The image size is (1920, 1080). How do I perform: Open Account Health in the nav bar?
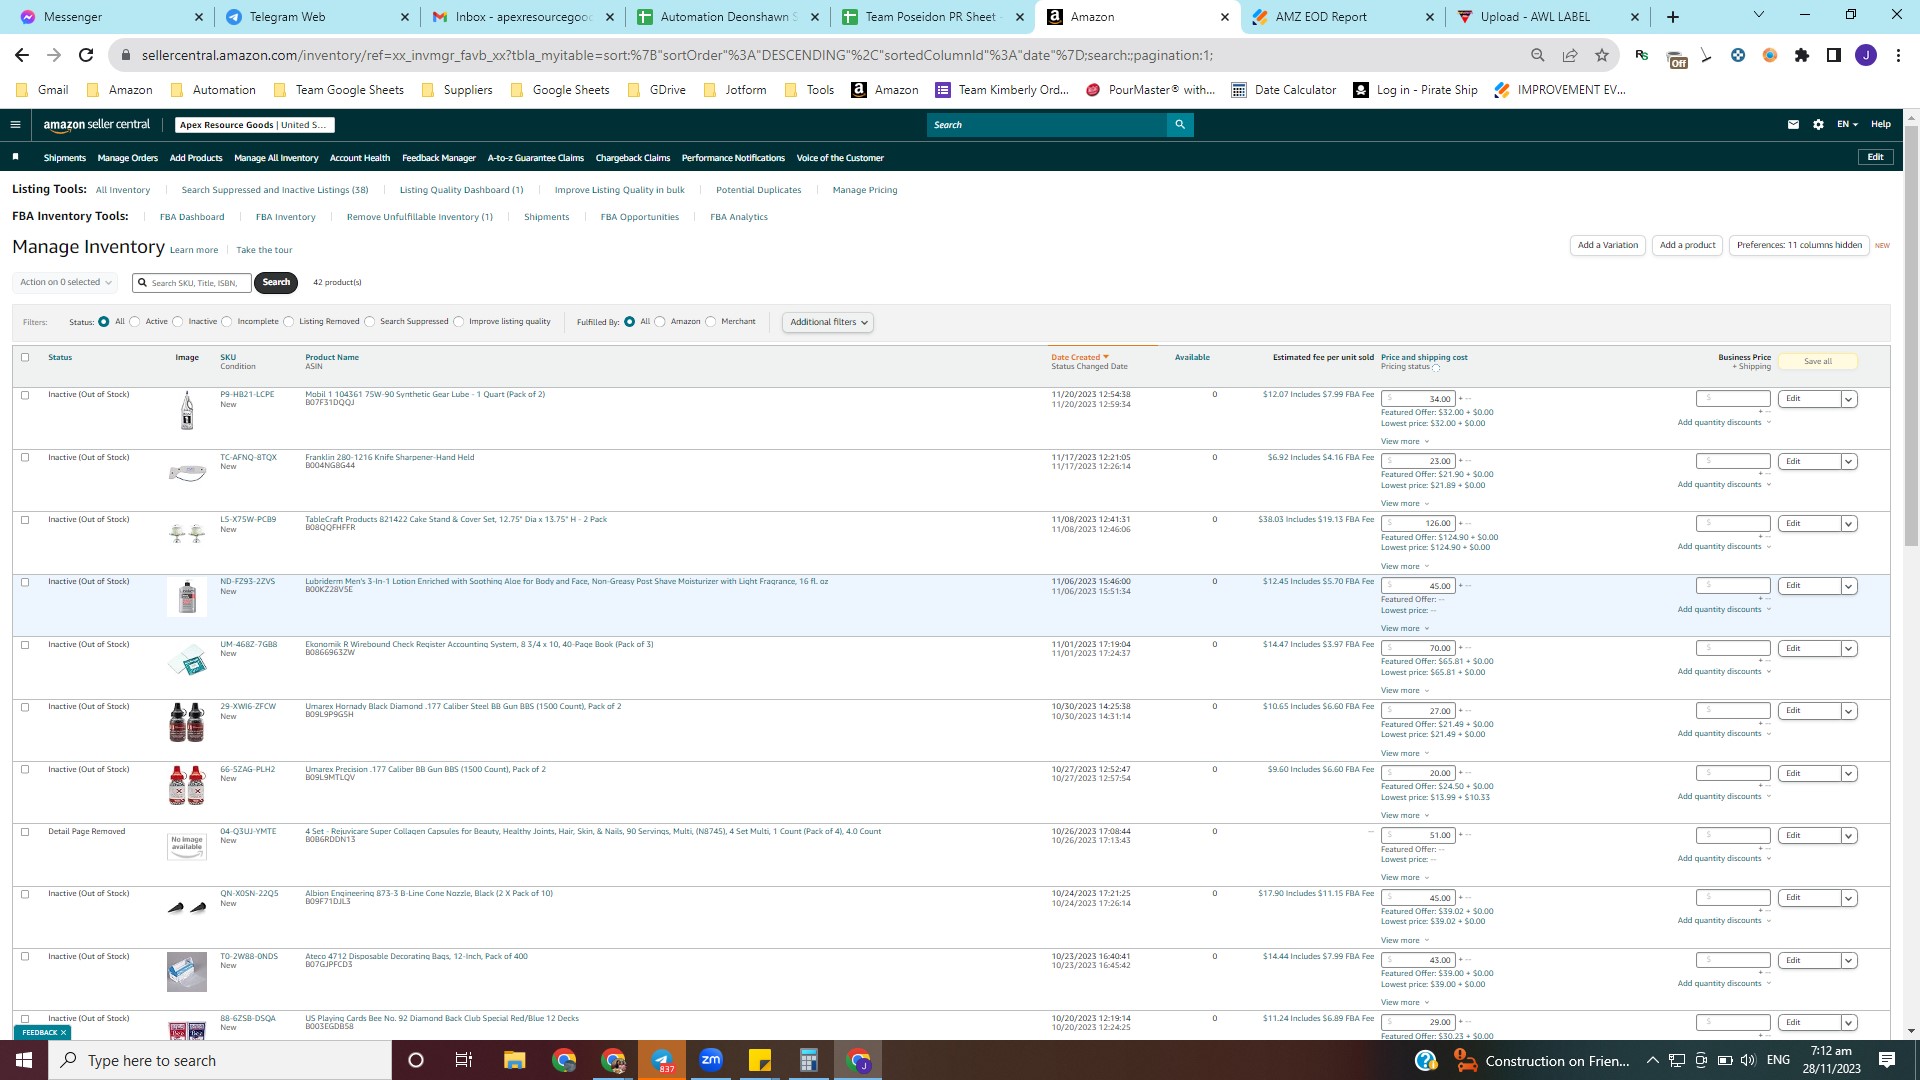[x=360, y=158]
